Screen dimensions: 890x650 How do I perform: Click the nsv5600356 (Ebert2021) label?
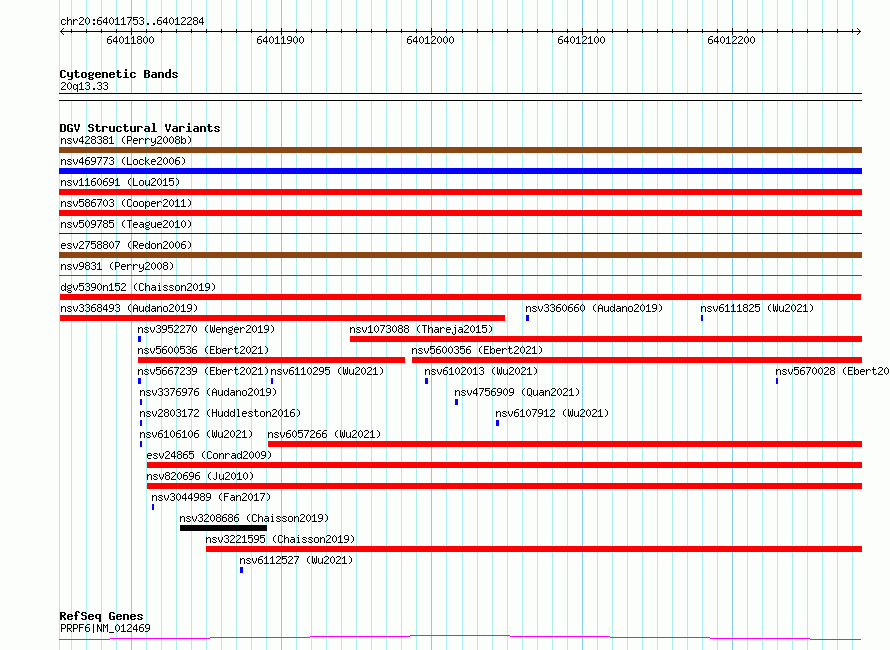(x=477, y=350)
